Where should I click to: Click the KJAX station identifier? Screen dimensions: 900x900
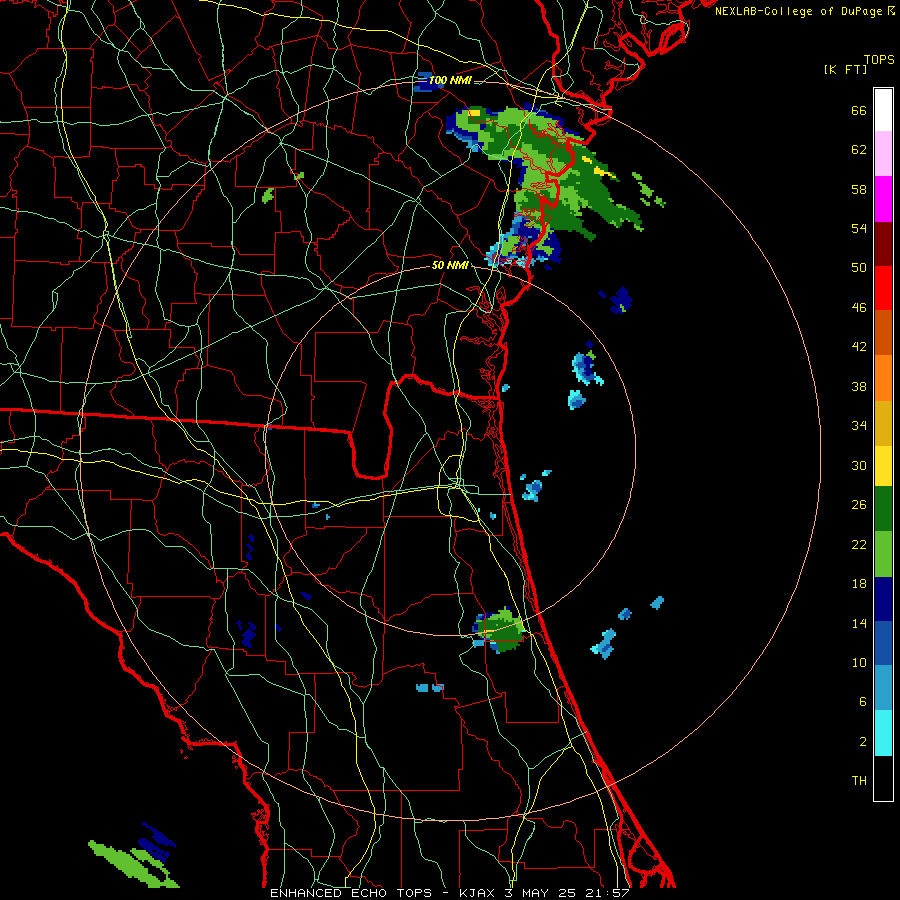pyautogui.click(x=479, y=893)
